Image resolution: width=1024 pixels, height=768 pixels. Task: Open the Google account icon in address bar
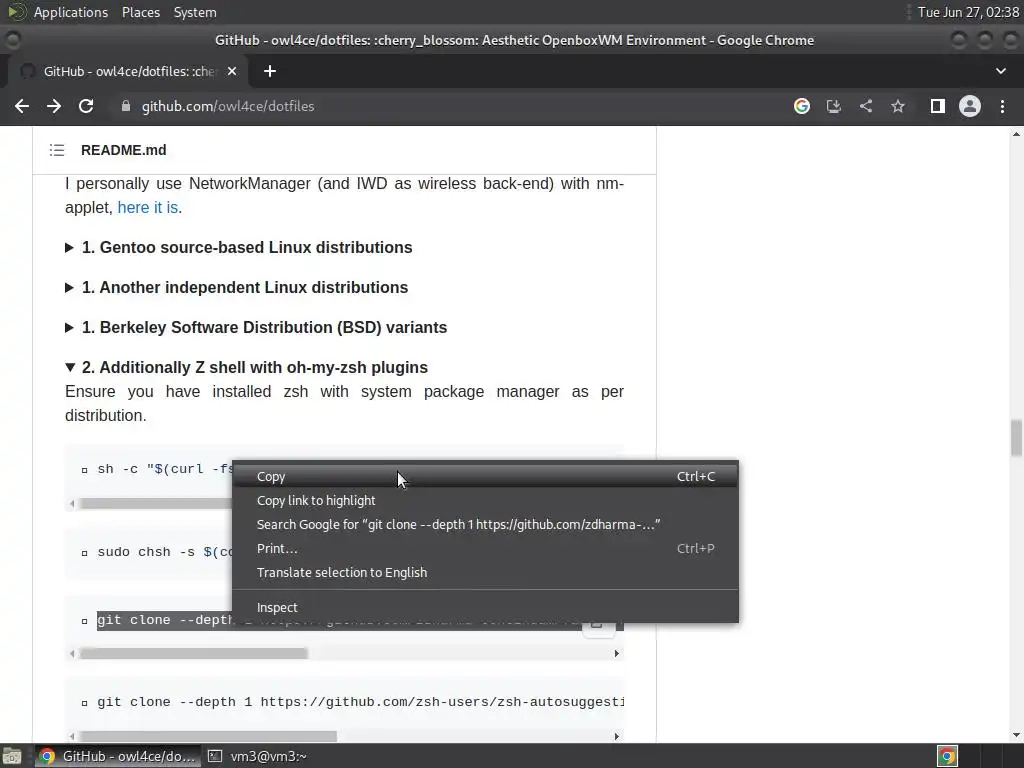tap(802, 106)
